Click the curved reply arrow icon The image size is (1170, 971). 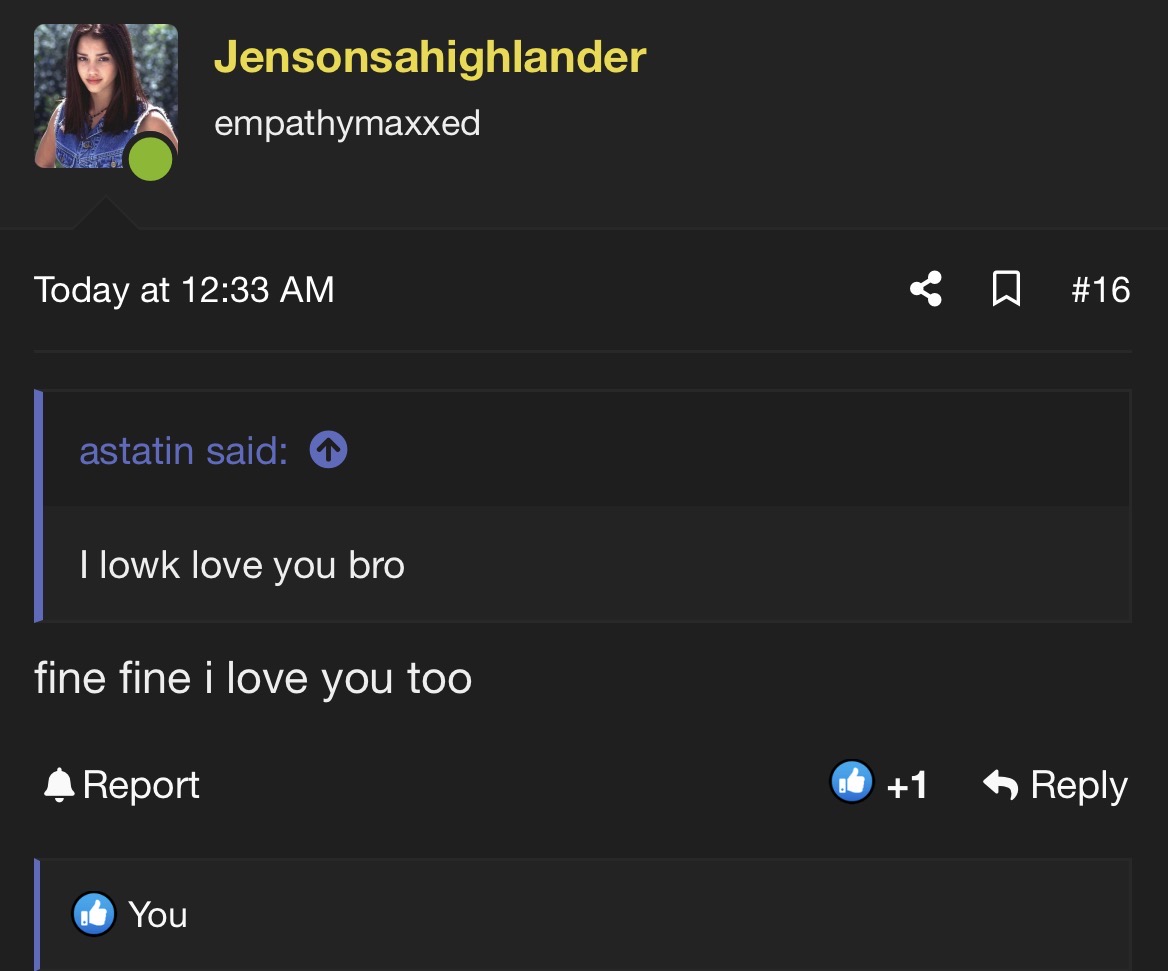[1000, 785]
